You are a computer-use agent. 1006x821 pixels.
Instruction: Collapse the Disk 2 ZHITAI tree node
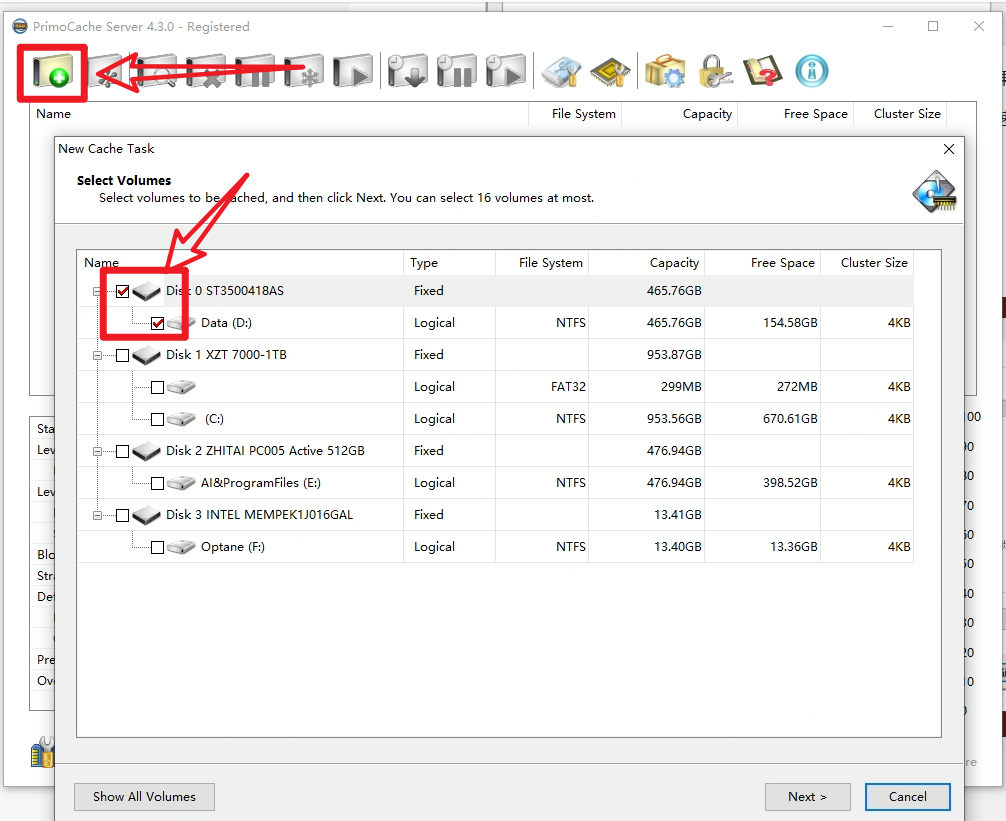pos(98,451)
